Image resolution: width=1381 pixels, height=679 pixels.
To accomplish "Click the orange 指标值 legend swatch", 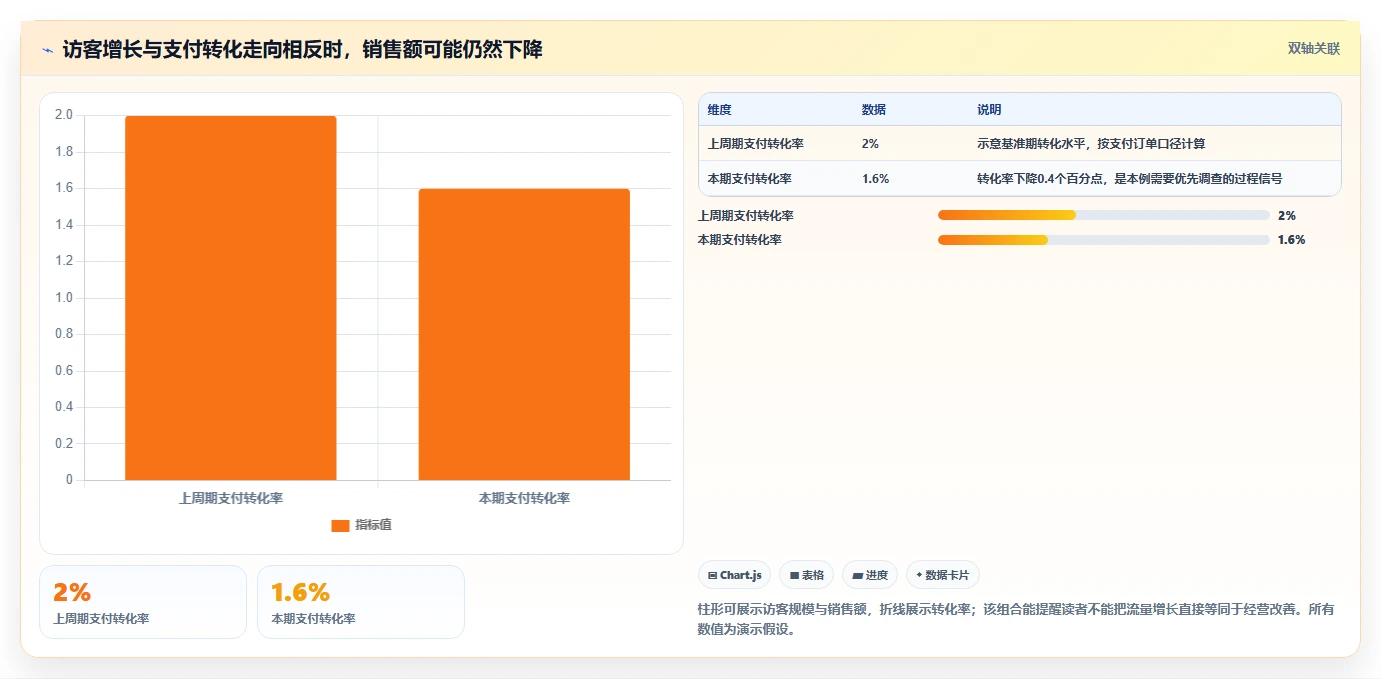I will (340, 525).
